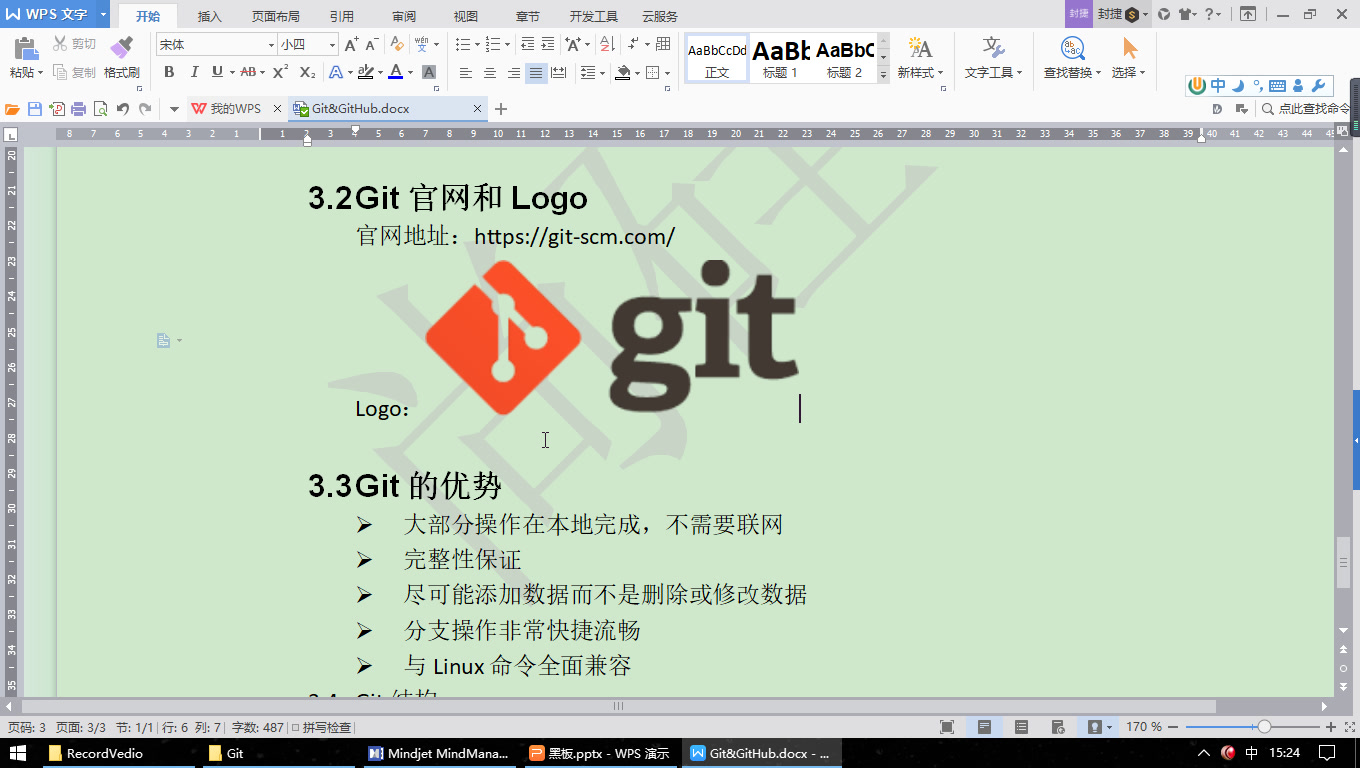Click the zoom in plus button
The height and width of the screenshot is (768, 1360).
(1331, 727)
